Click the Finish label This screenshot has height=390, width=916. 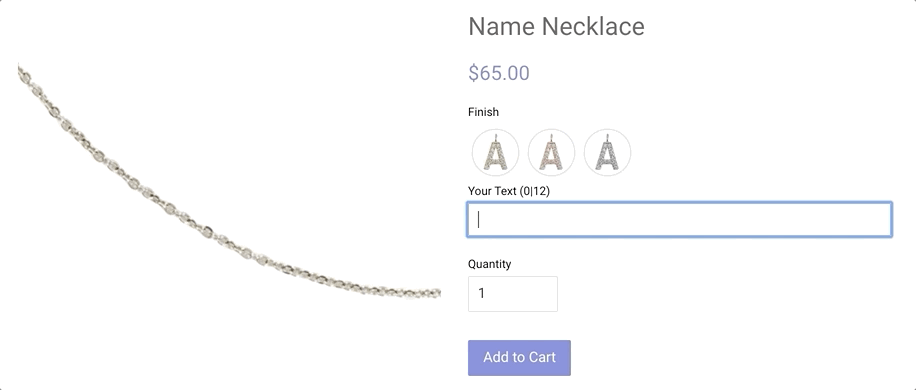(483, 112)
